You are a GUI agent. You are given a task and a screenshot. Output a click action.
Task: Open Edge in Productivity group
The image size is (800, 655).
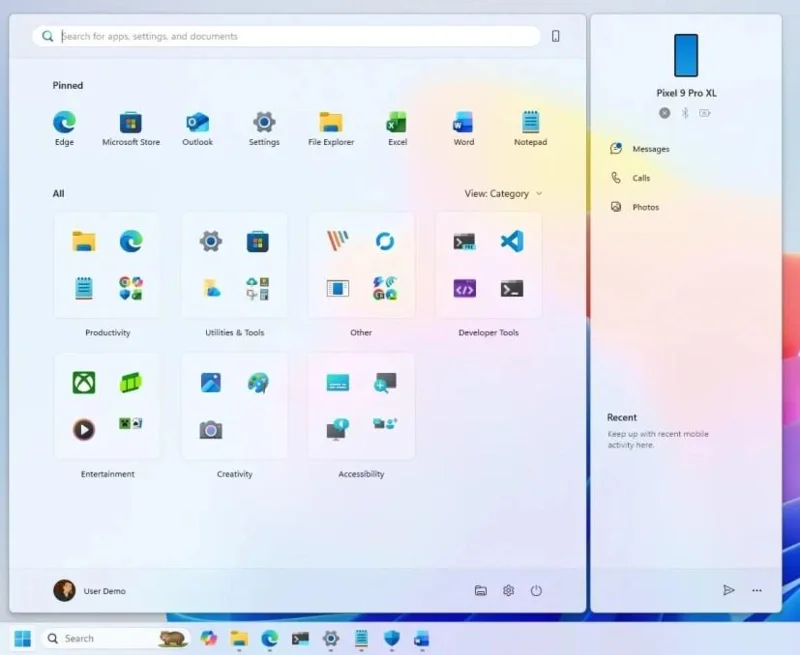coord(131,241)
